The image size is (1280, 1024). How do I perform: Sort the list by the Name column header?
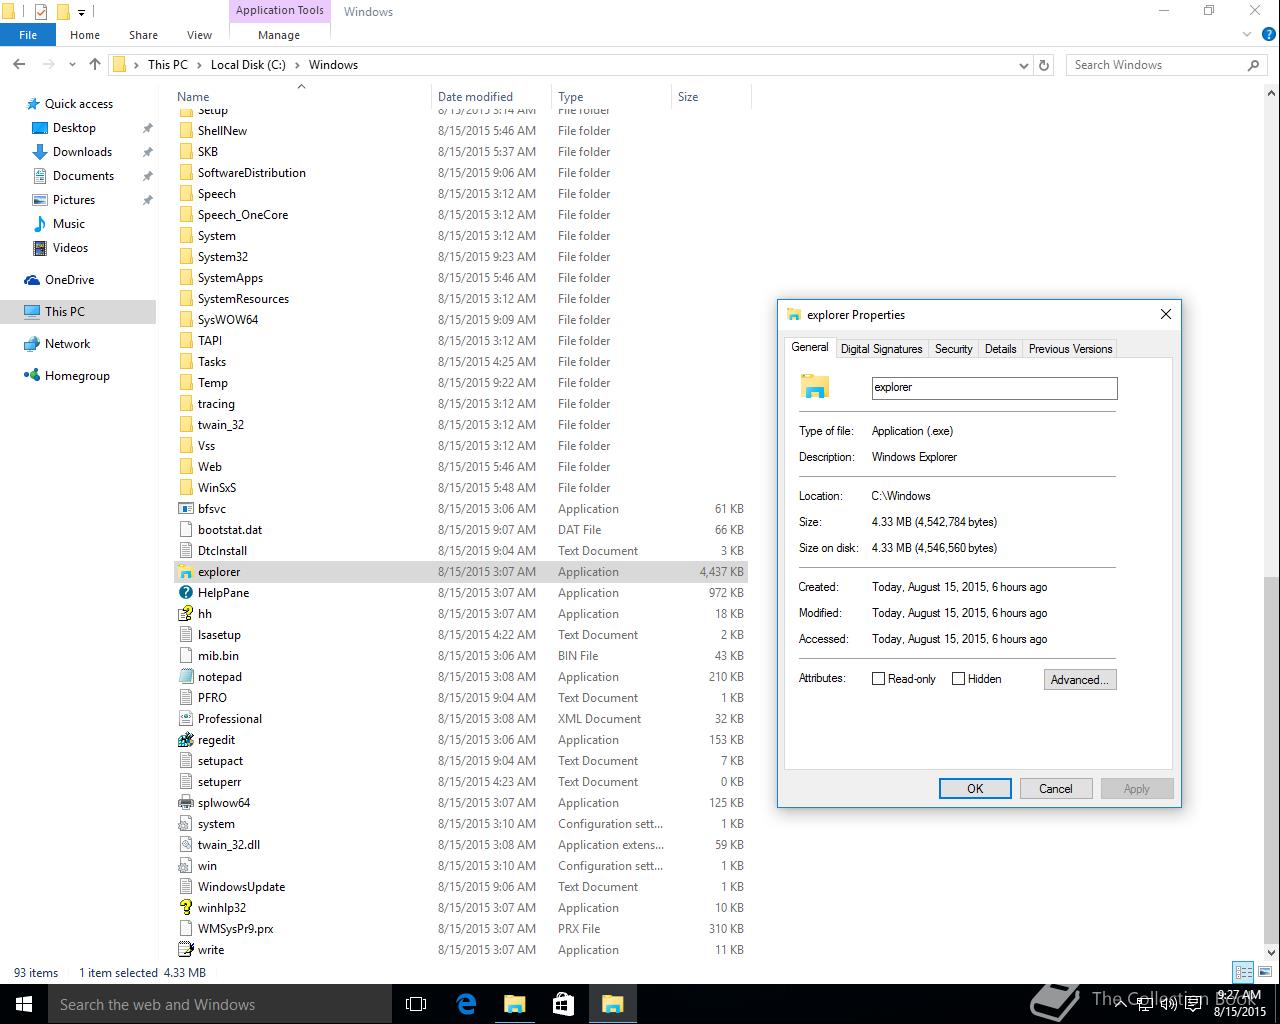[300, 97]
